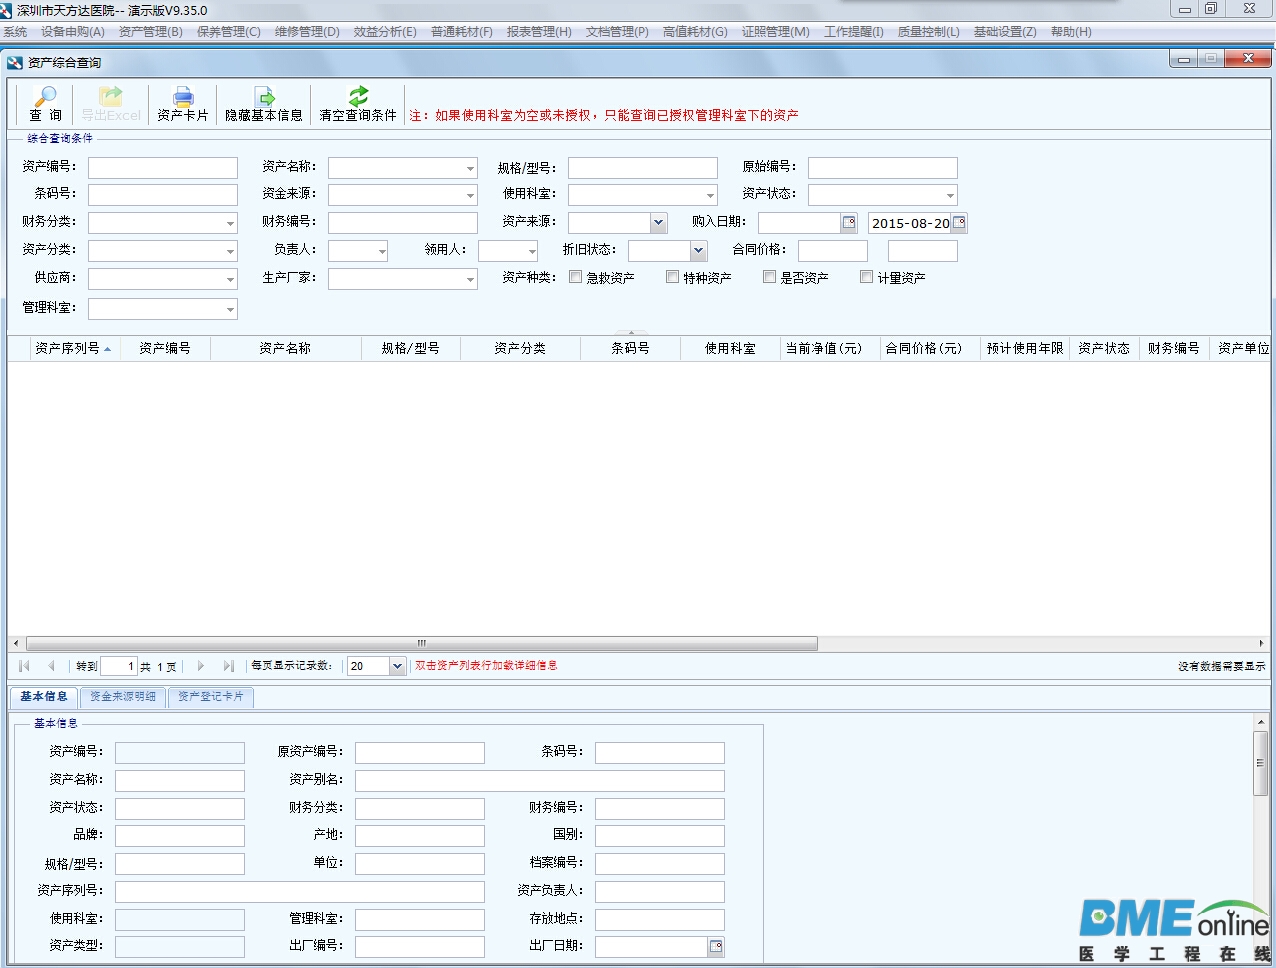Expand the 使用科室 dropdown in query conditions

[x=710, y=195]
